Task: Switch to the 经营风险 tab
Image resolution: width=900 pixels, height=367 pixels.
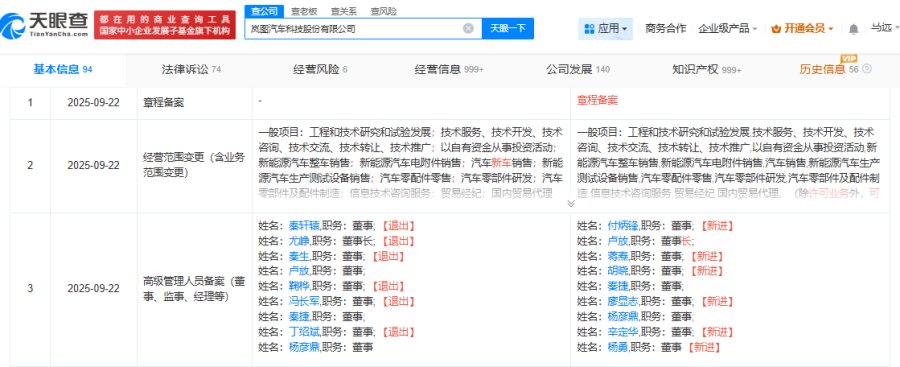Action: [320, 69]
